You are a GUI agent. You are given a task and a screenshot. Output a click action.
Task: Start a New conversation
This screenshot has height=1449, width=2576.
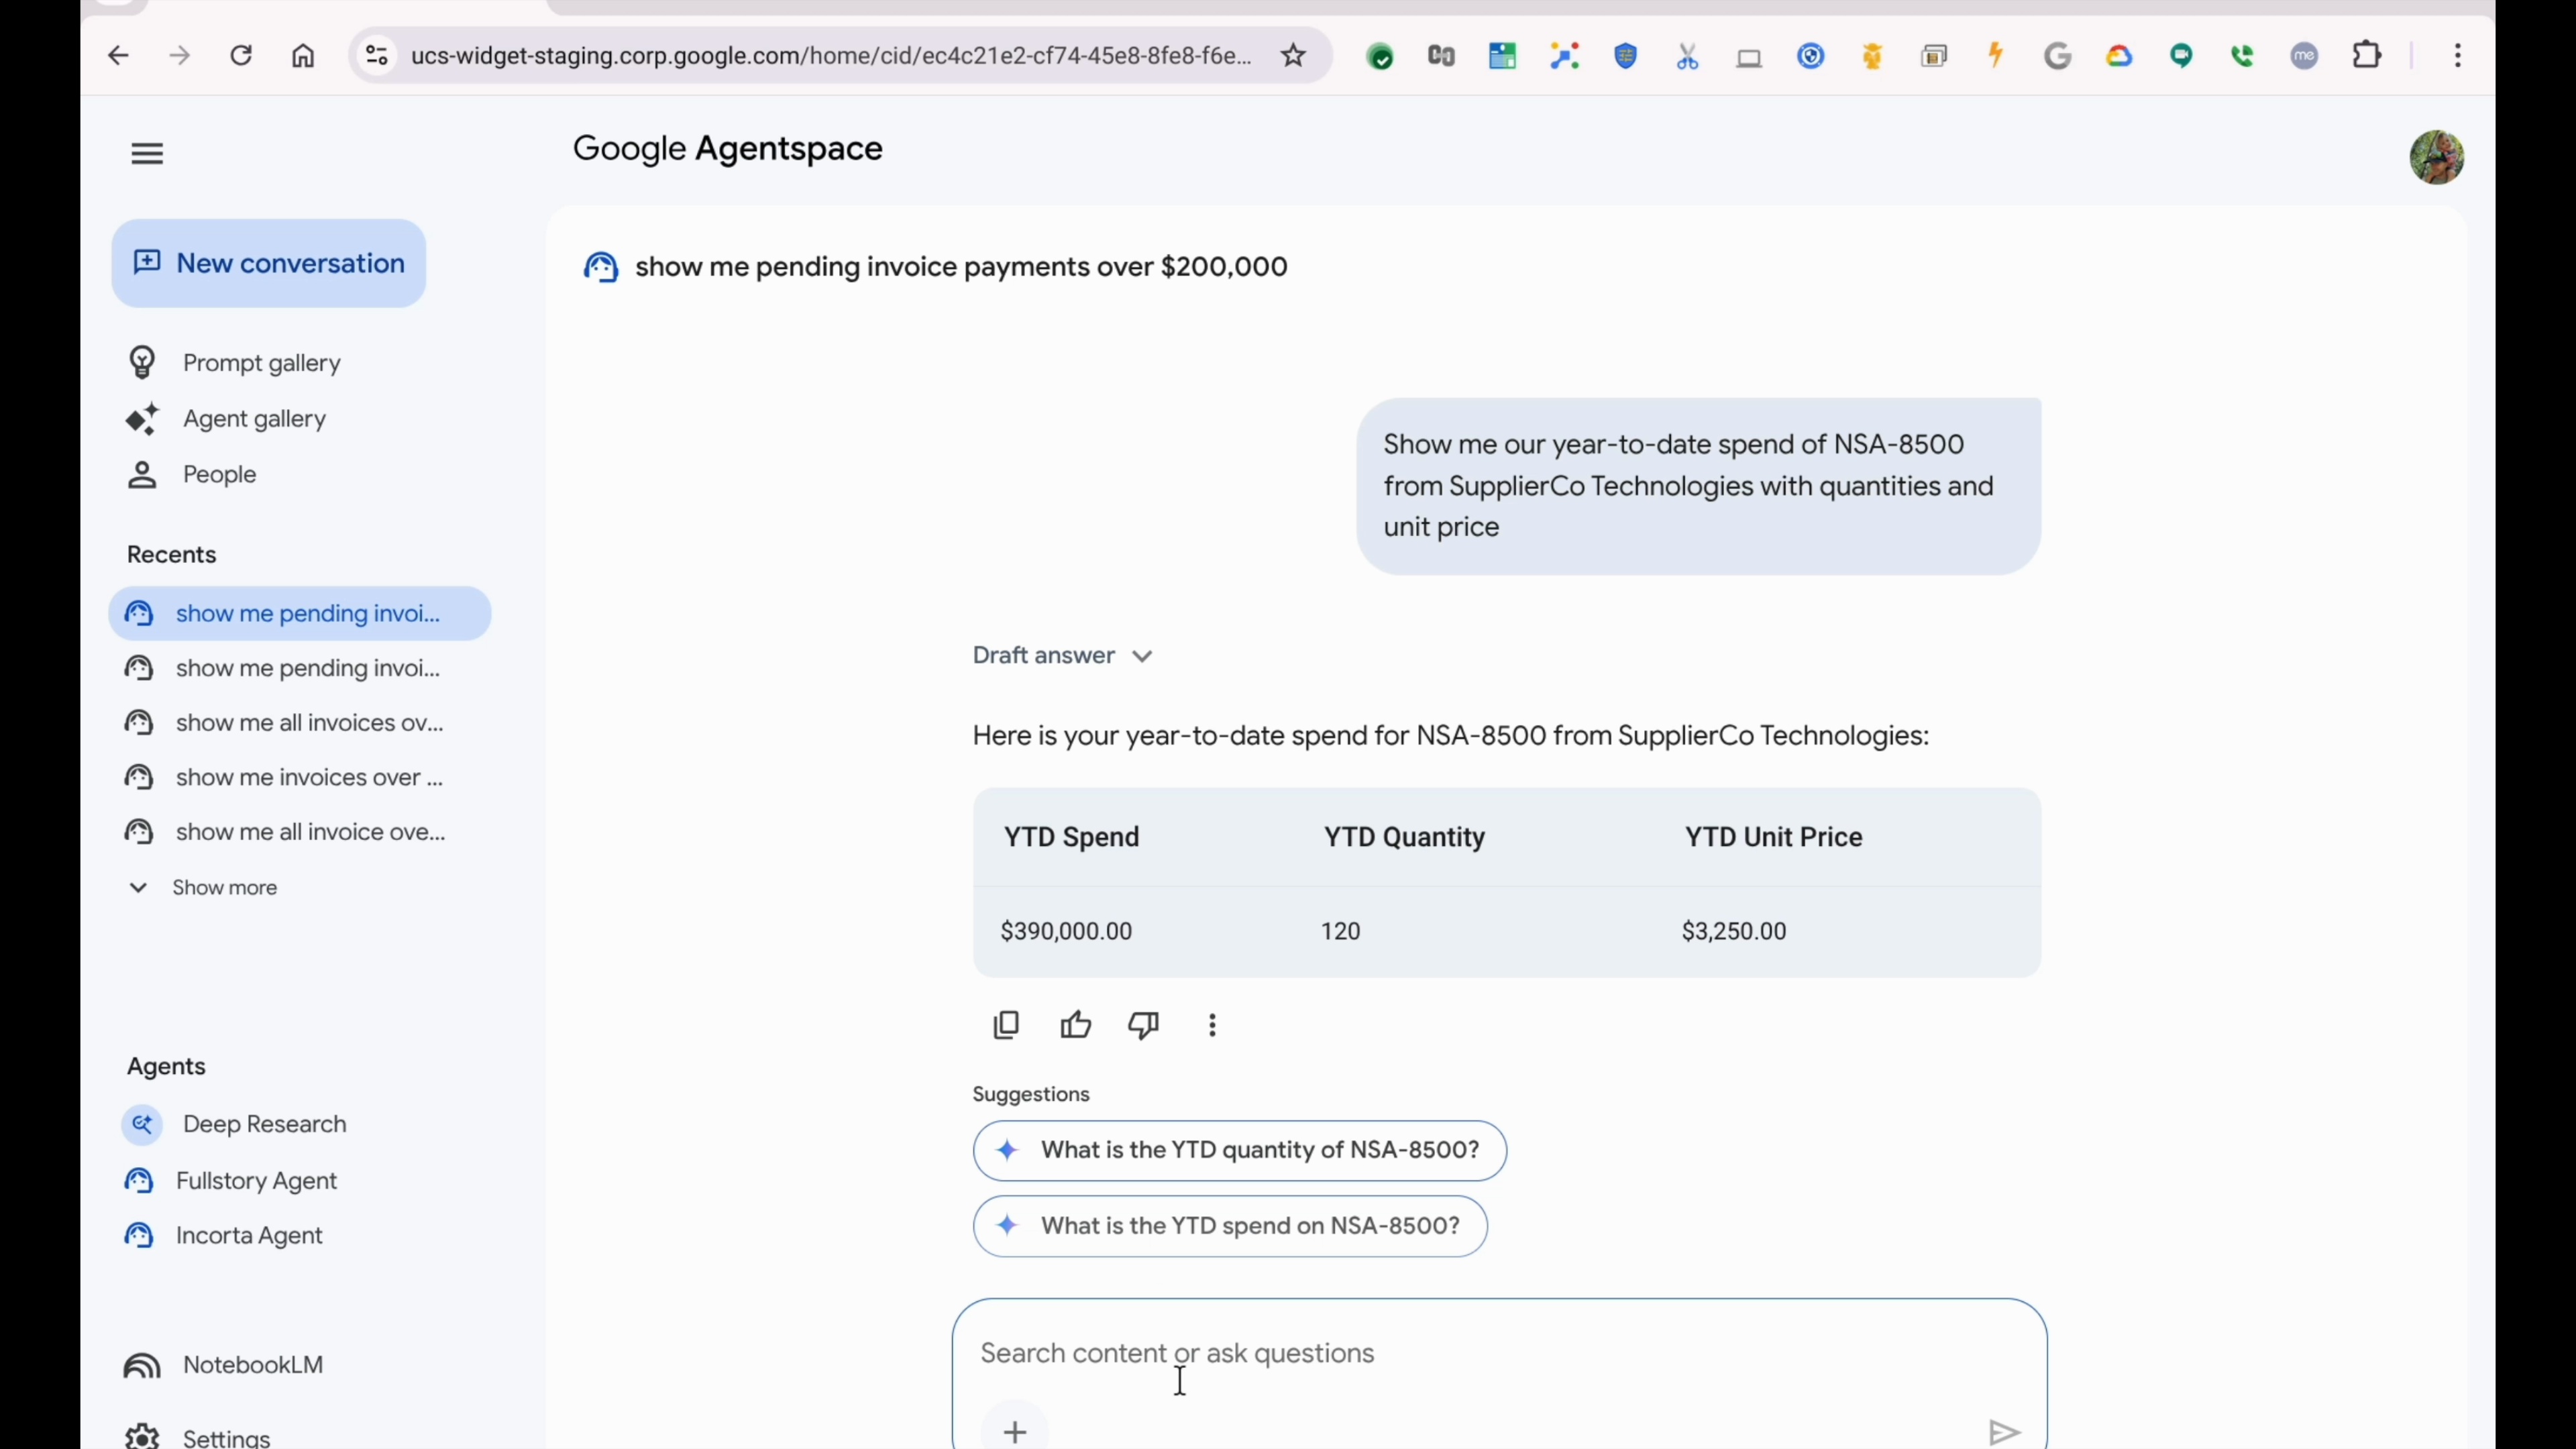[269, 264]
